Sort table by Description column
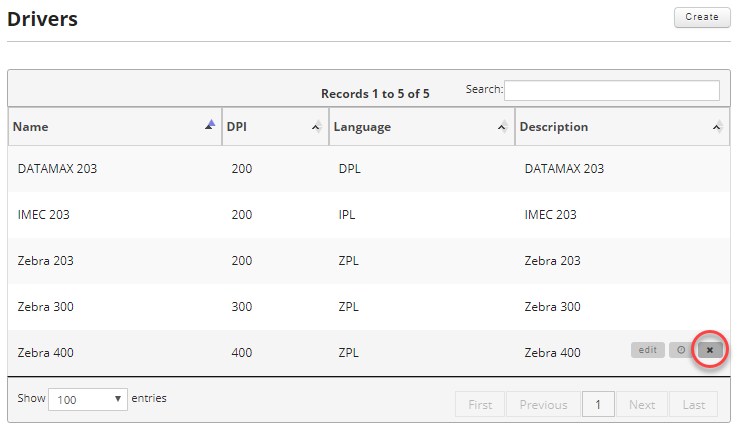This screenshot has height=430, width=741. click(622, 127)
